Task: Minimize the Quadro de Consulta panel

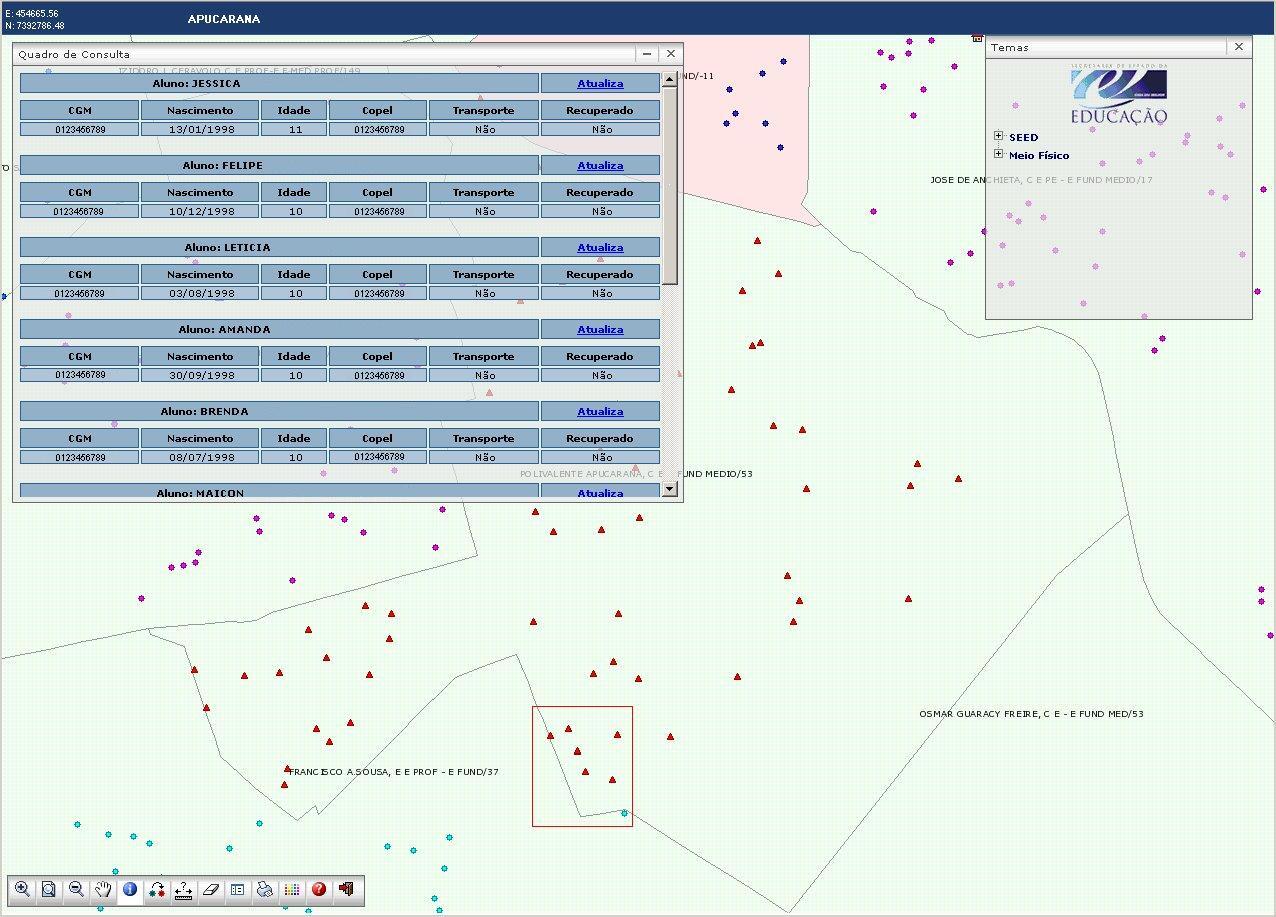Action: click(647, 54)
